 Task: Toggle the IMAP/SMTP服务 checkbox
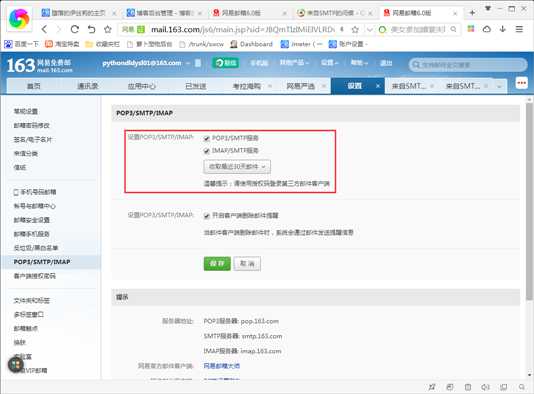click(x=206, y=151)
